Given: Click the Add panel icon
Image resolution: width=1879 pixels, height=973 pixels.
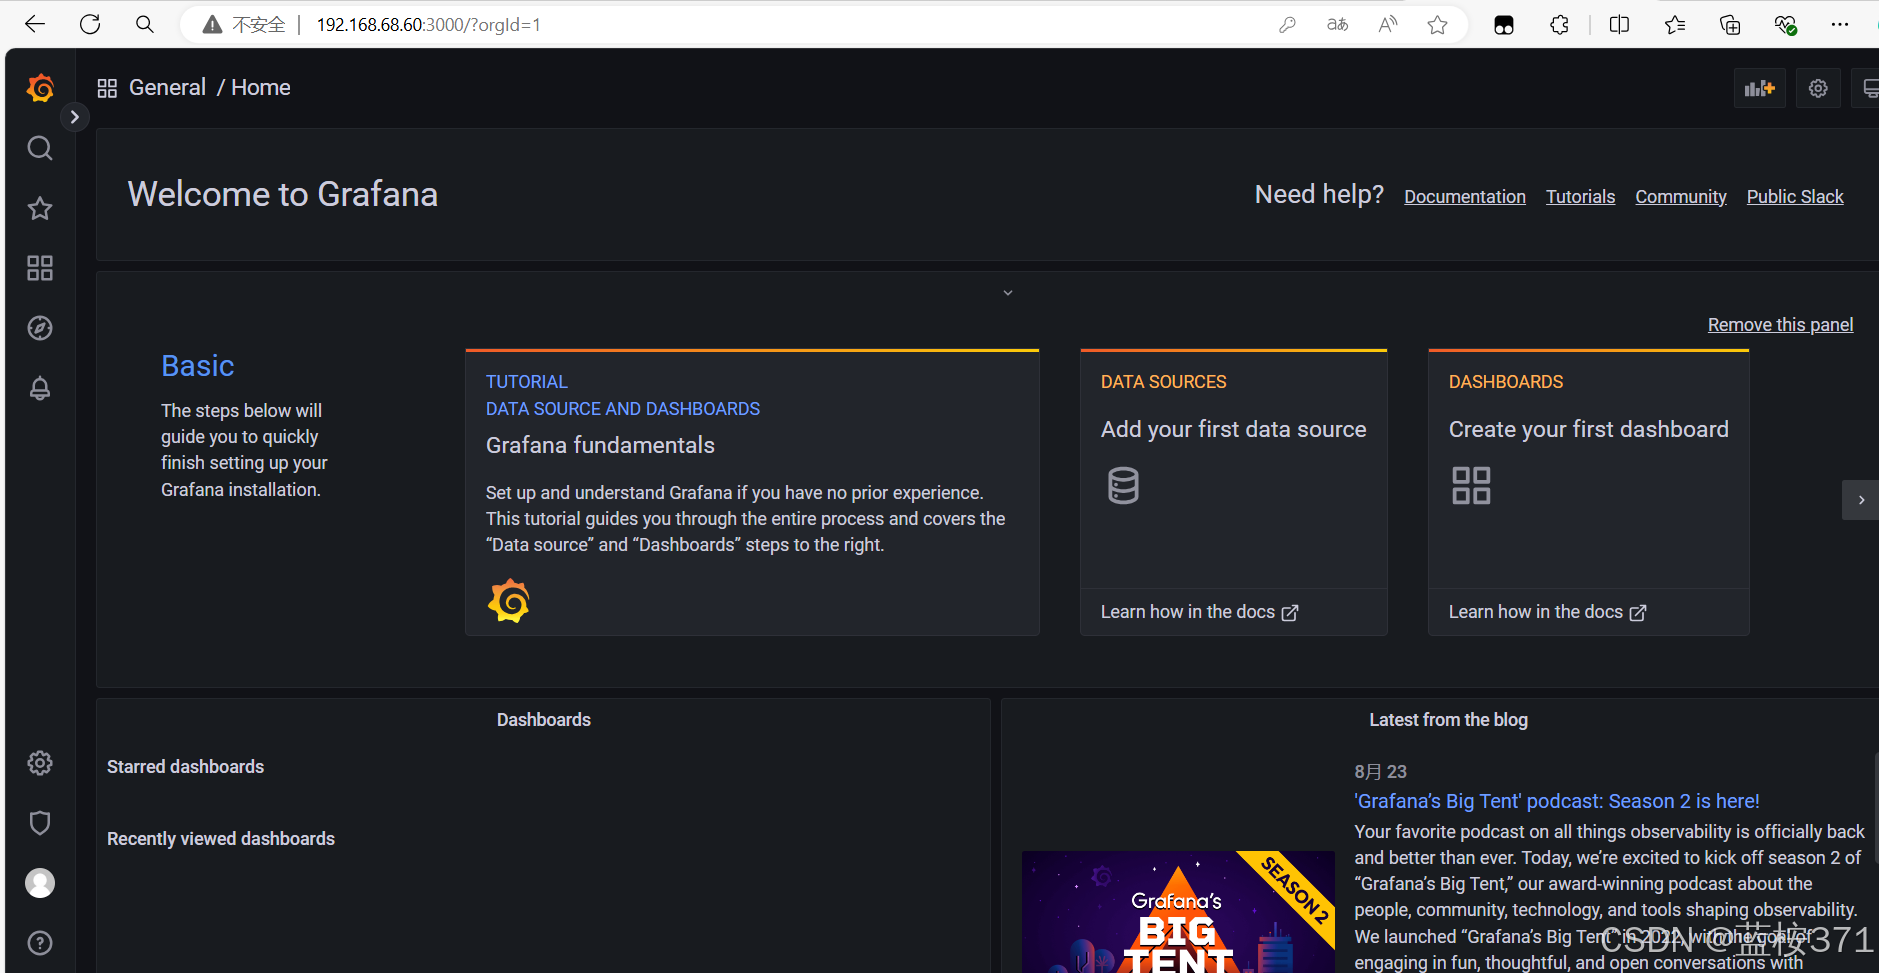Looking at the screenshot, I should pyautogui.click(x=1759, y=89).
